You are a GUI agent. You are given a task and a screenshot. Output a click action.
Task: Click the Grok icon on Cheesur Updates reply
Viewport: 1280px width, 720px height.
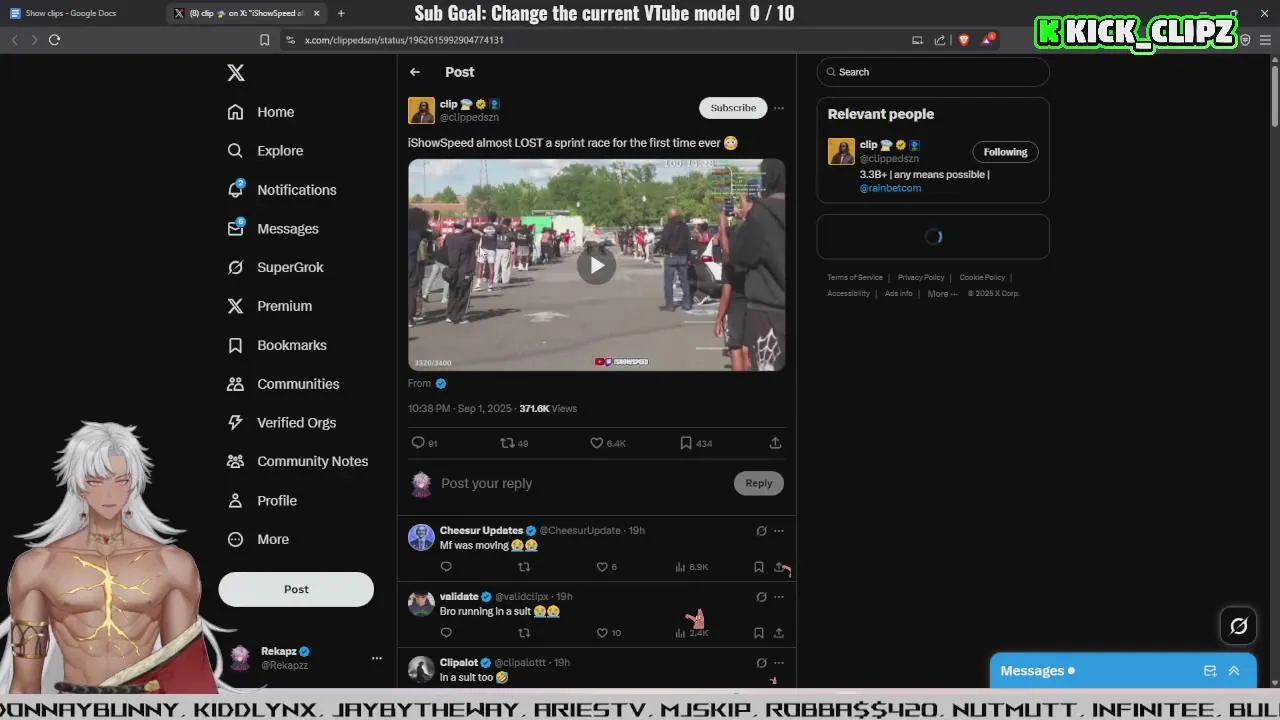pos(761,531)
